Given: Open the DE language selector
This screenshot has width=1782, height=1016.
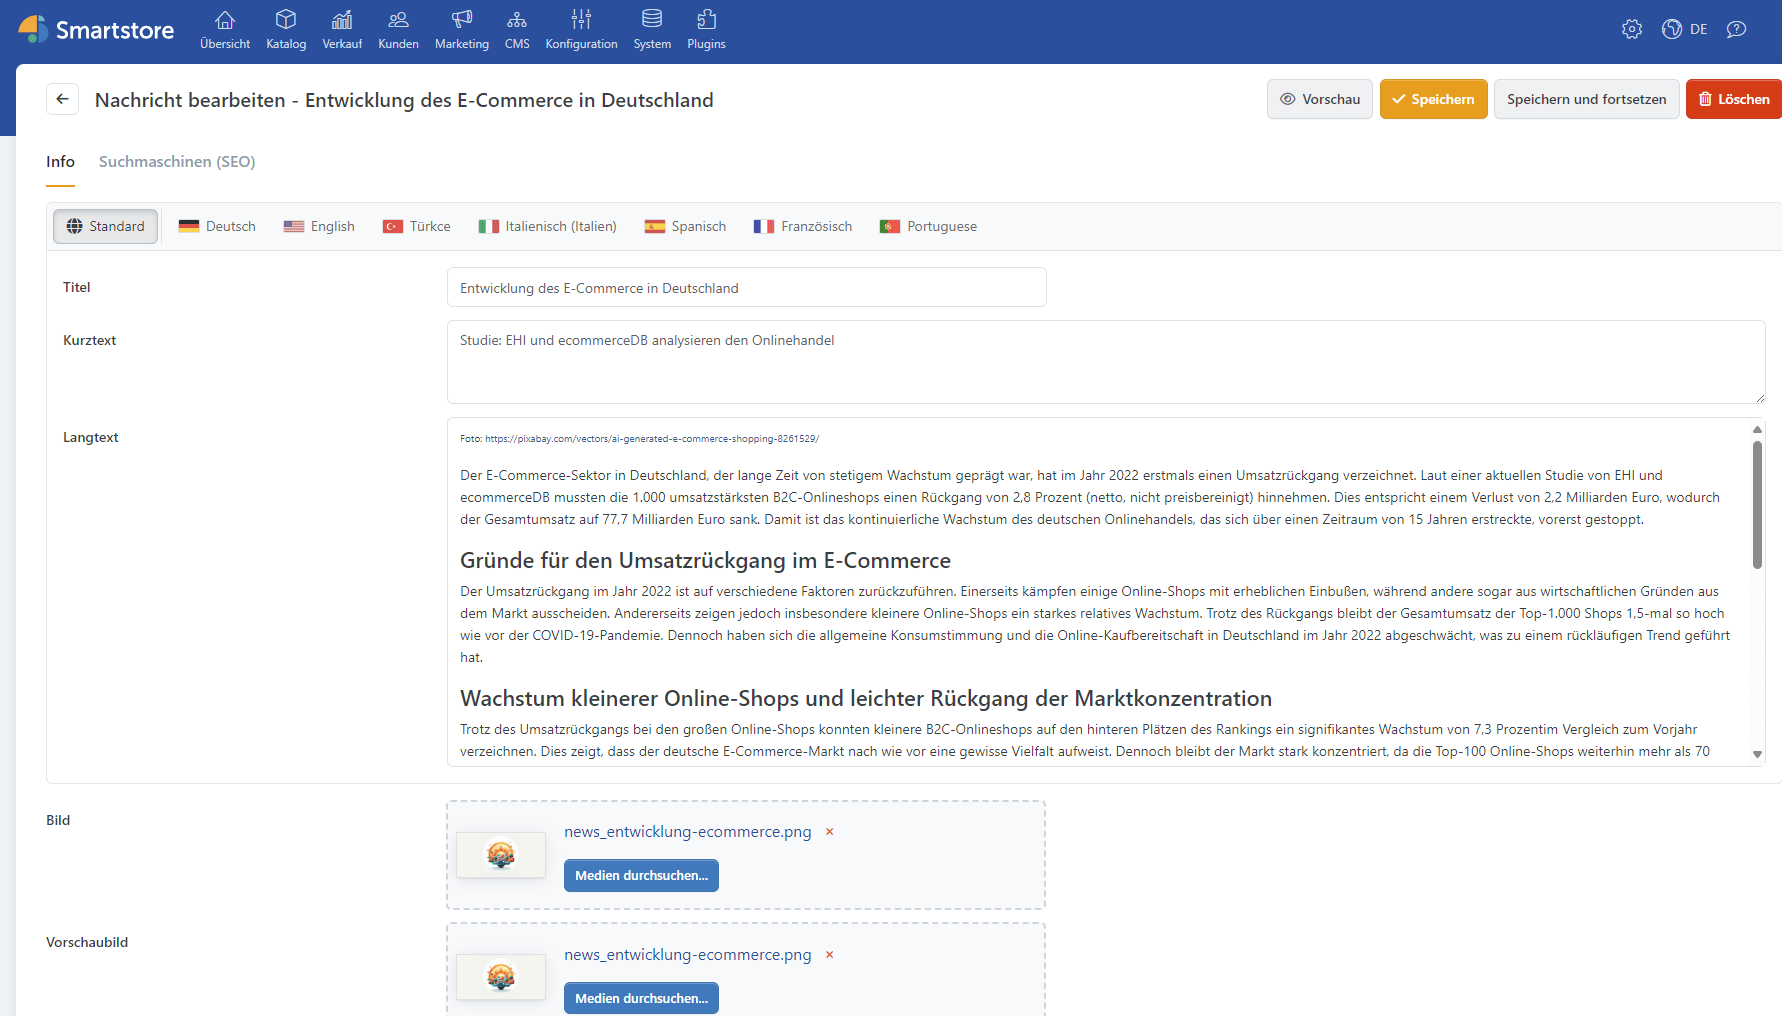Looking at the screenshot, I should point(1686,29).
